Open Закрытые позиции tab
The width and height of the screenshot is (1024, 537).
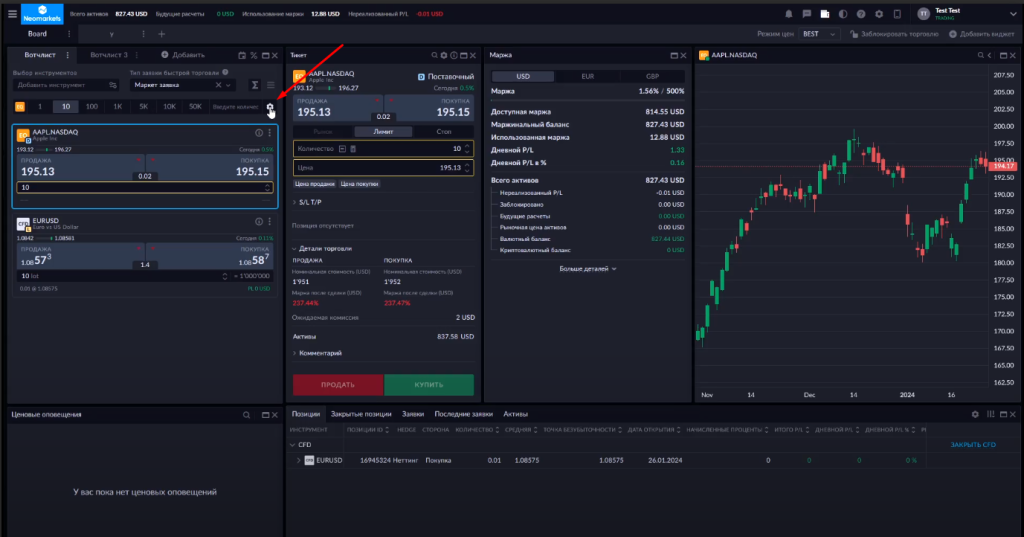point(361,414)
